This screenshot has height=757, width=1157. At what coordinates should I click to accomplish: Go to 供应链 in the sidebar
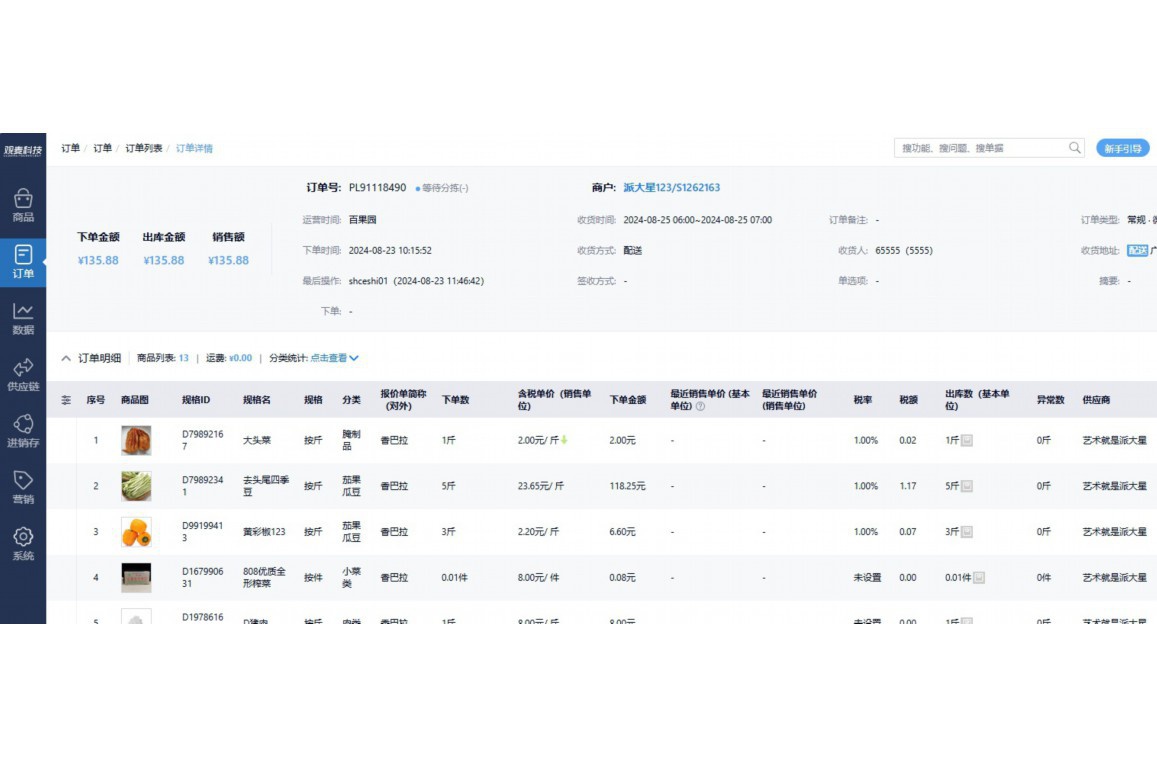(x=23, y=374)
